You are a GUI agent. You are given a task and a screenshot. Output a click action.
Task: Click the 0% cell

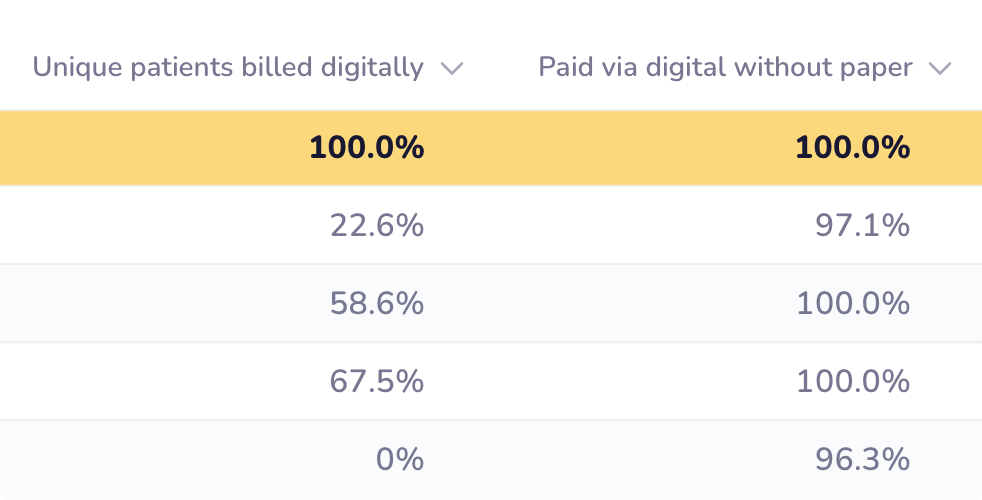pos(400,460)
